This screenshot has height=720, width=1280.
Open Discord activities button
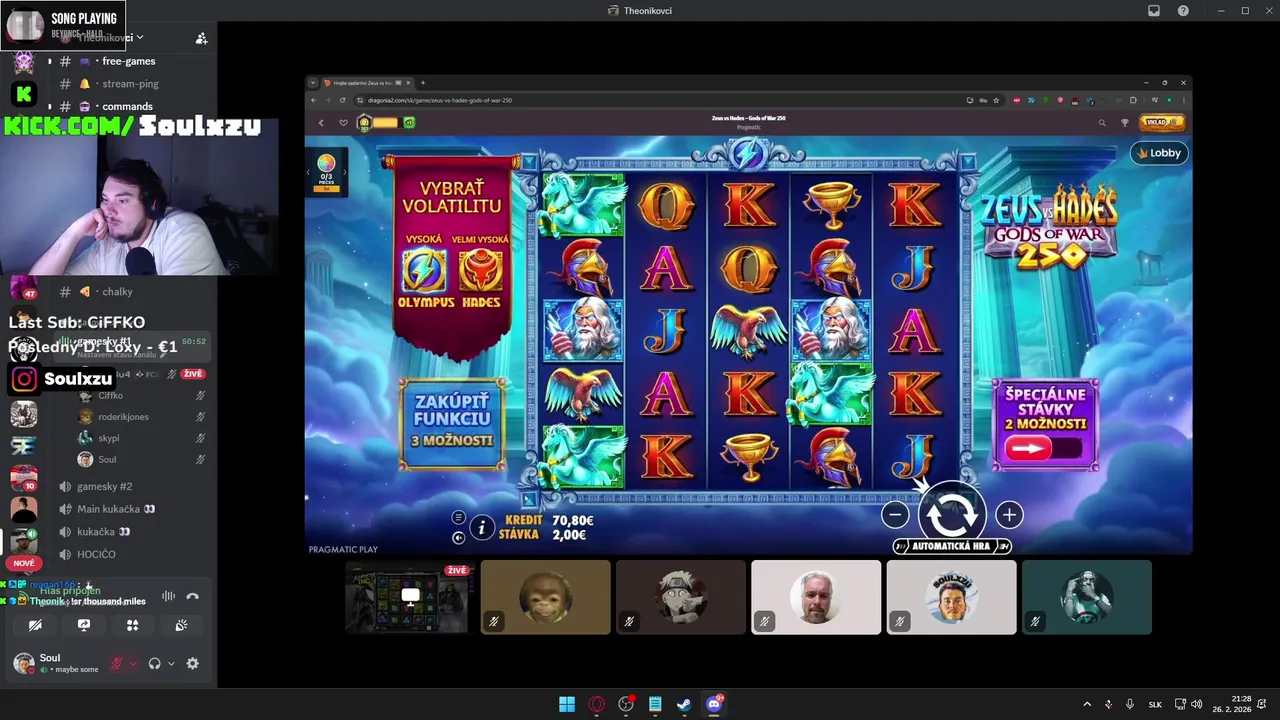[132, 625]
